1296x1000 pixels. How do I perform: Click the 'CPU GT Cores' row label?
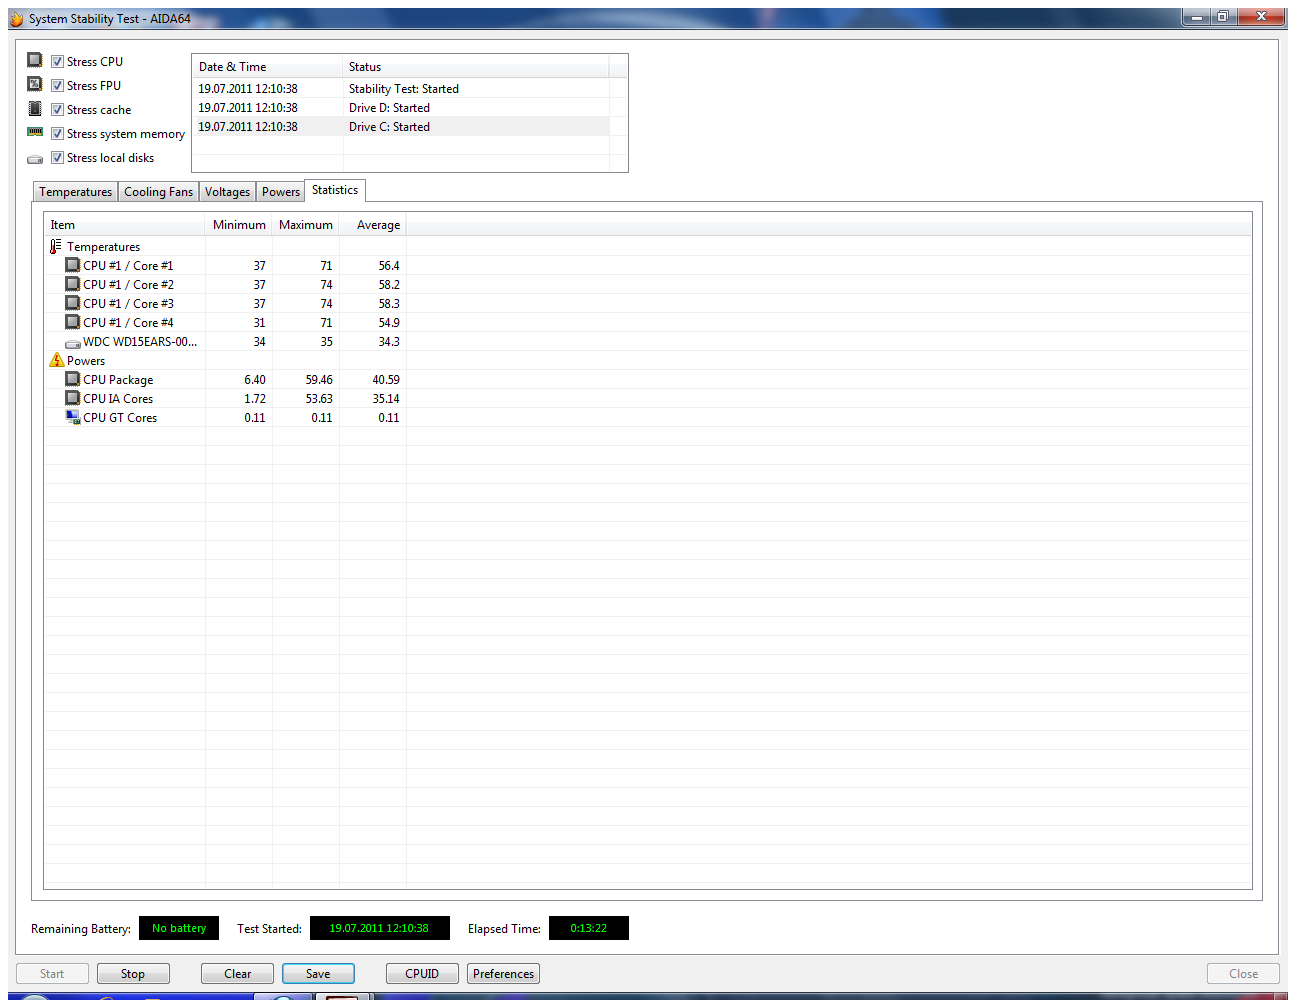120,418
